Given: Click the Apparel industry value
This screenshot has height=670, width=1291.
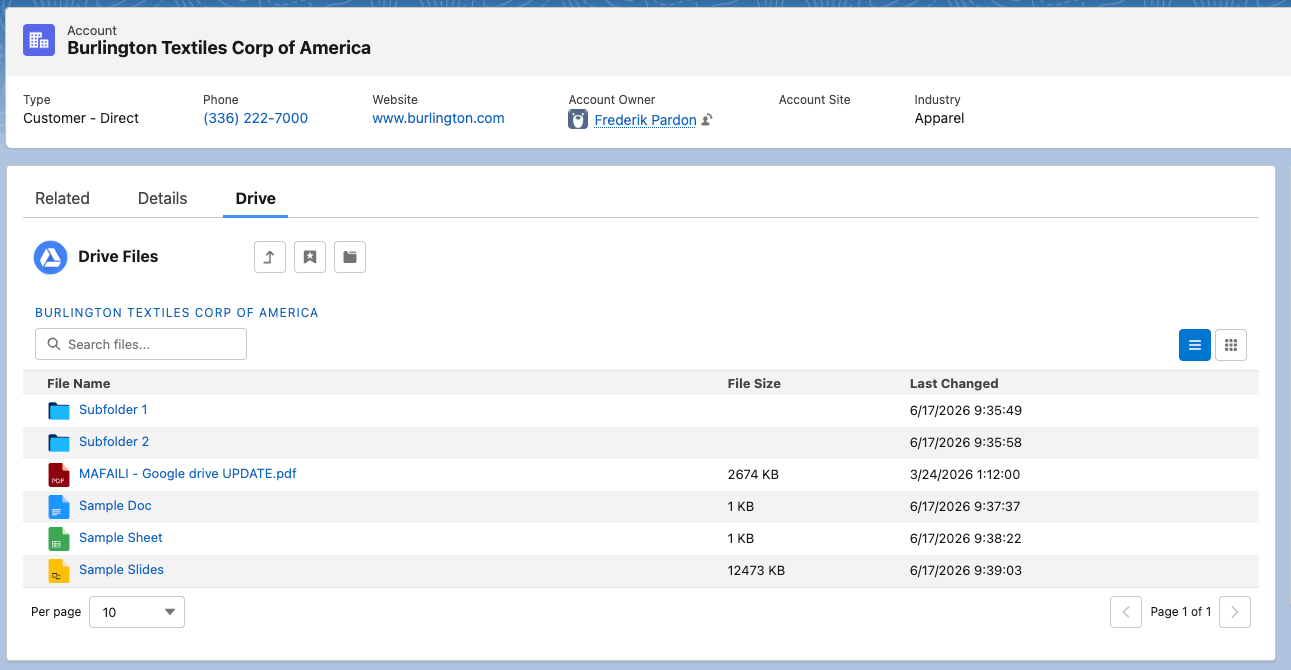Looking at the screenshot, I should coord(939,118).
